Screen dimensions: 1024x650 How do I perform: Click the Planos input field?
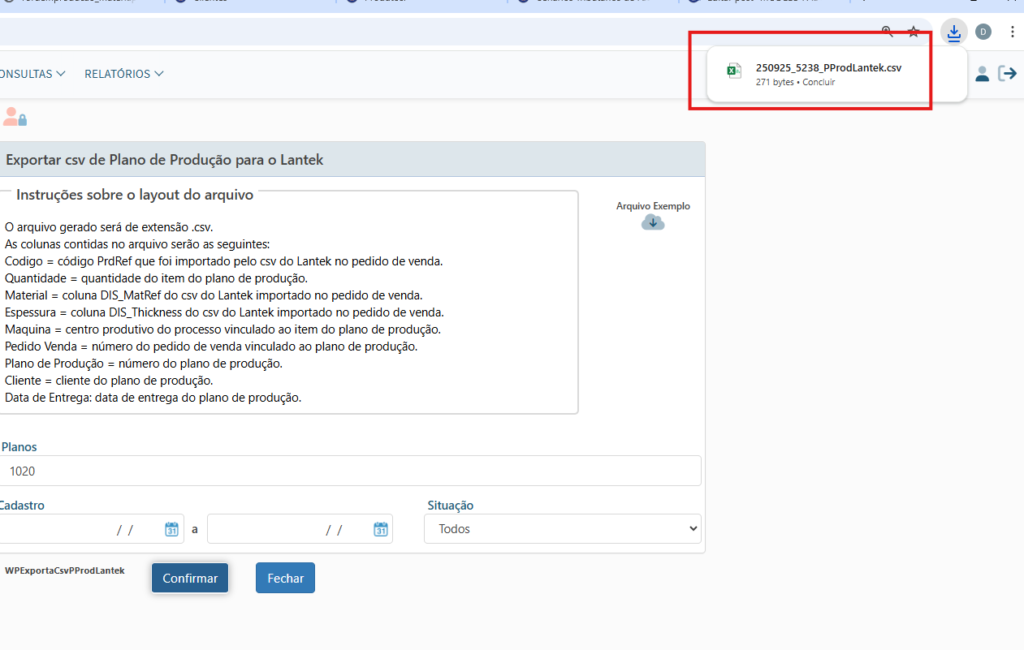click(x=350, y=471)
